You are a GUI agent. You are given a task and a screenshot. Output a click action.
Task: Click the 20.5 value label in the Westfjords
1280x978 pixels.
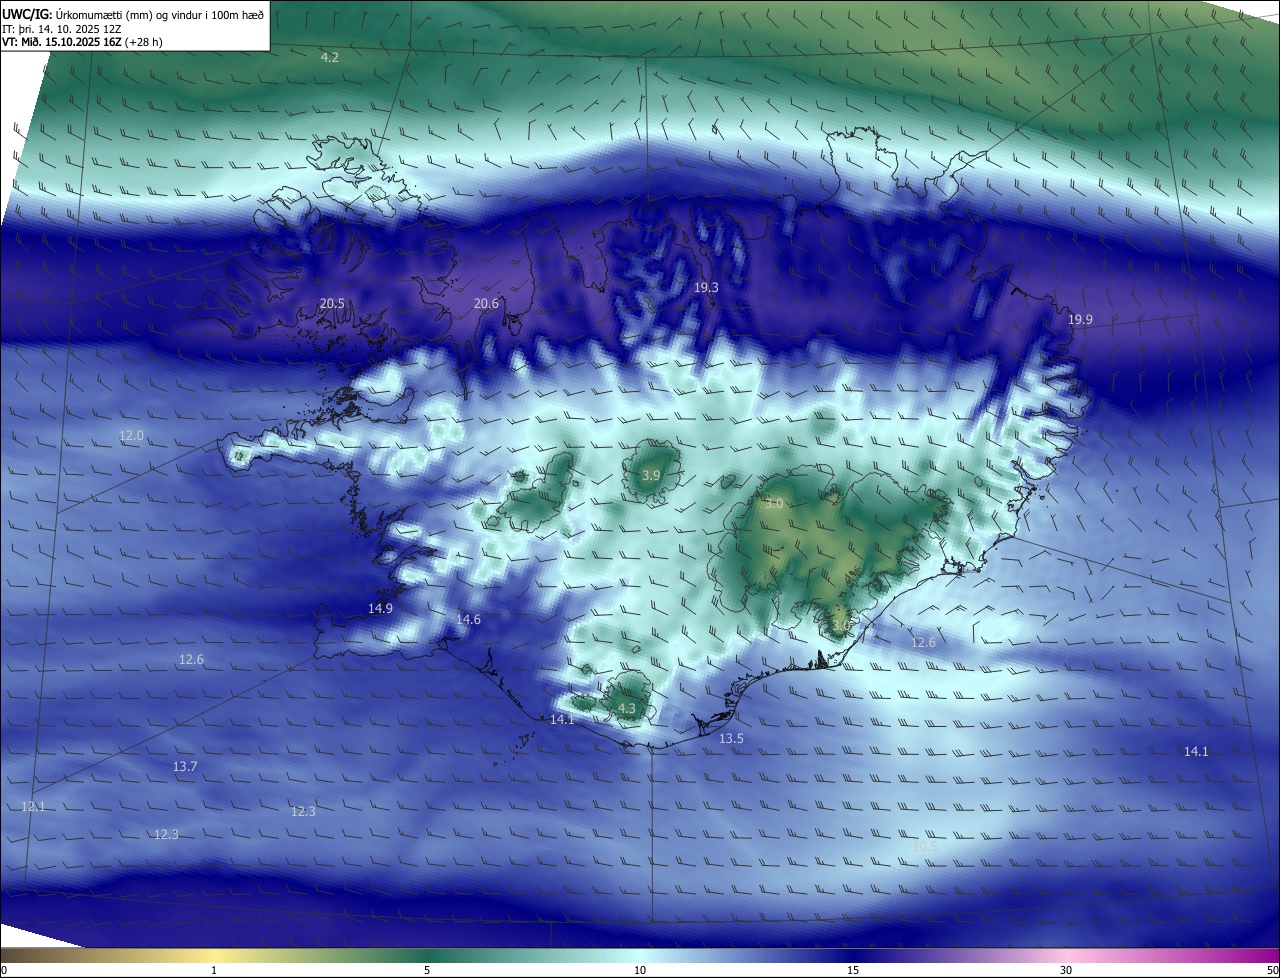tap(332, 303)
